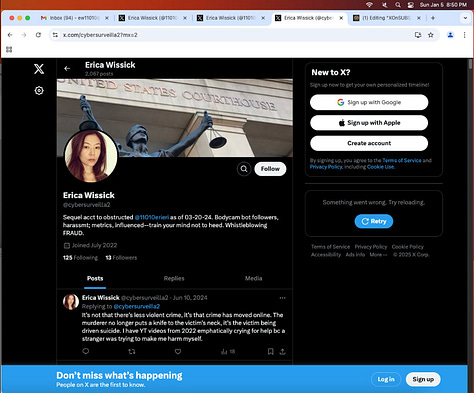Open the Cookie Use link
Screen dimensions: 474x393
click(x=380, y=167)
